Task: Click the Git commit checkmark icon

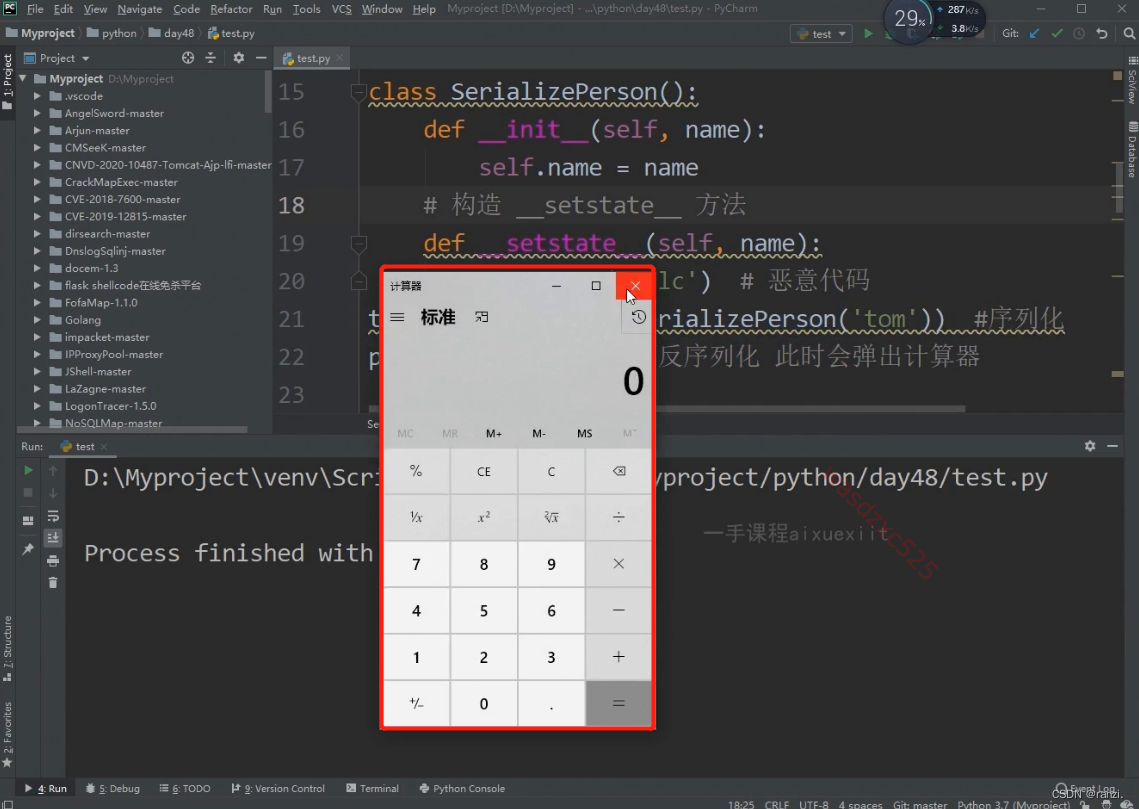Action: click(1057, 33)
